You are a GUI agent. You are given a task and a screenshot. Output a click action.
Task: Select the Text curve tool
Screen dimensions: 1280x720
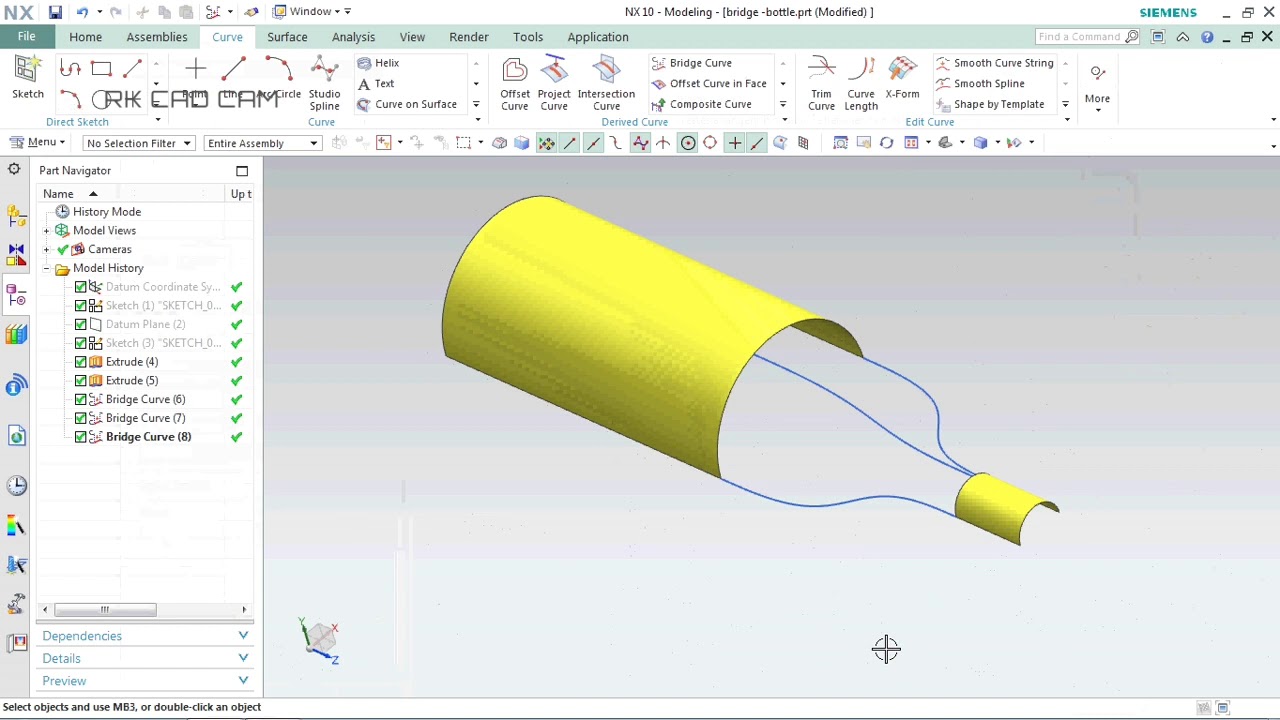pyautogui.click(x=376, y=84)
